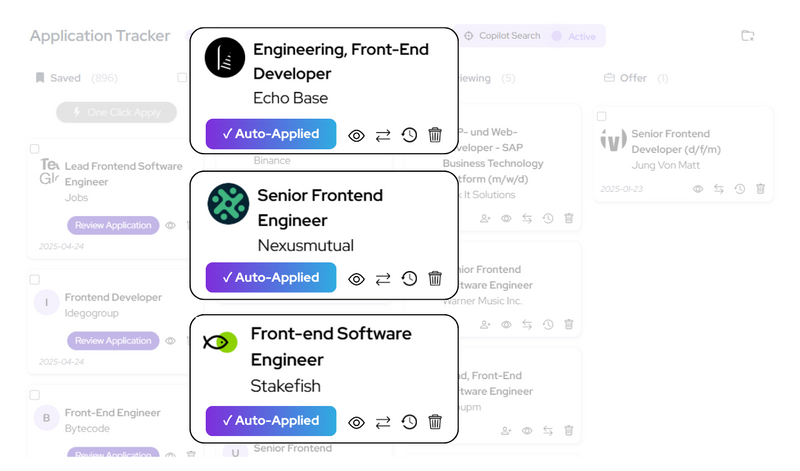Screen dimensions: 800x471
Task: Click Review Application for Idegogroup job
Action: tap(113, 341)
